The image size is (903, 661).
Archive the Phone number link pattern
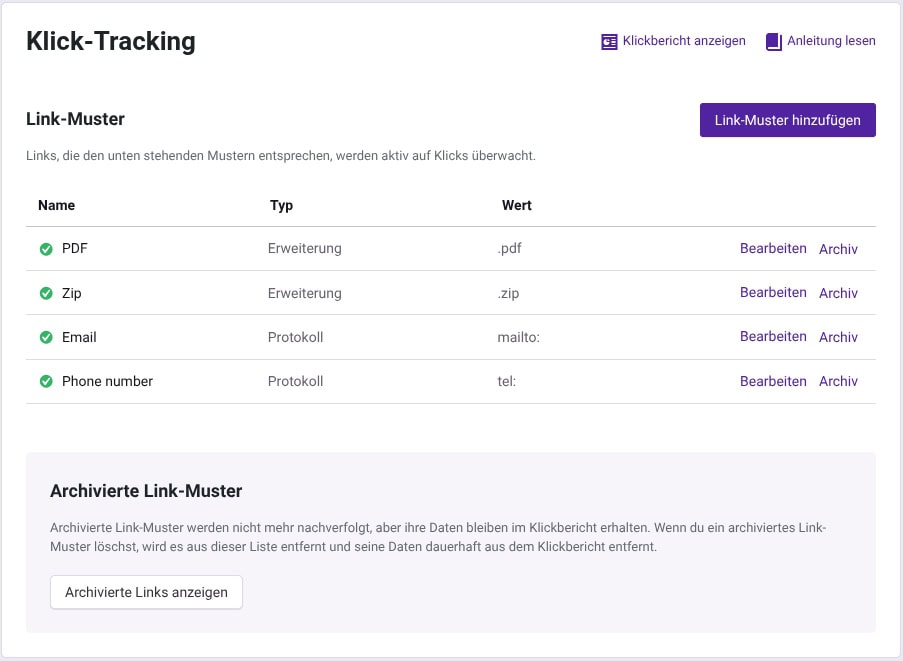click(x=838, y=381)
